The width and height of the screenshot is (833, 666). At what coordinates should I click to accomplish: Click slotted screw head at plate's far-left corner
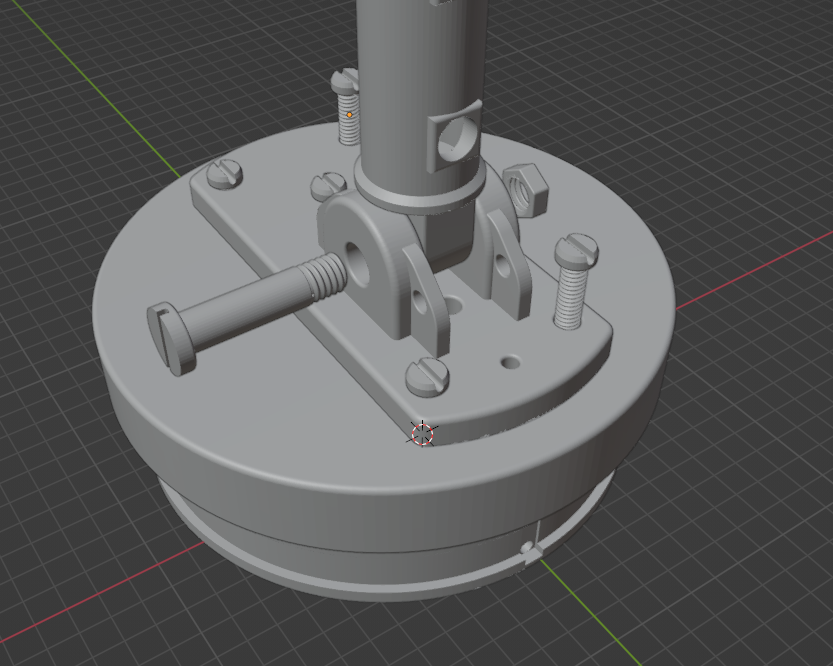point(225,174)
